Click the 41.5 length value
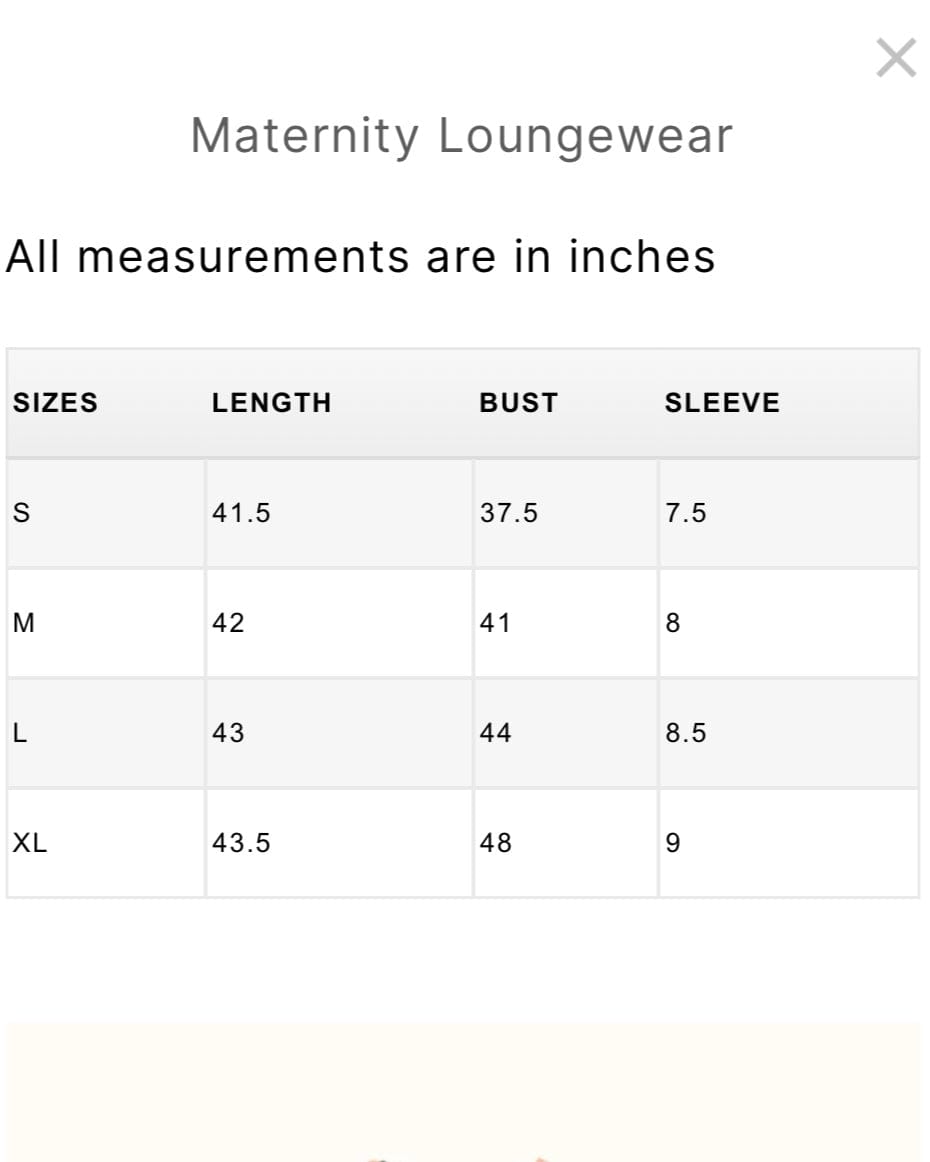 coord(241,513)
